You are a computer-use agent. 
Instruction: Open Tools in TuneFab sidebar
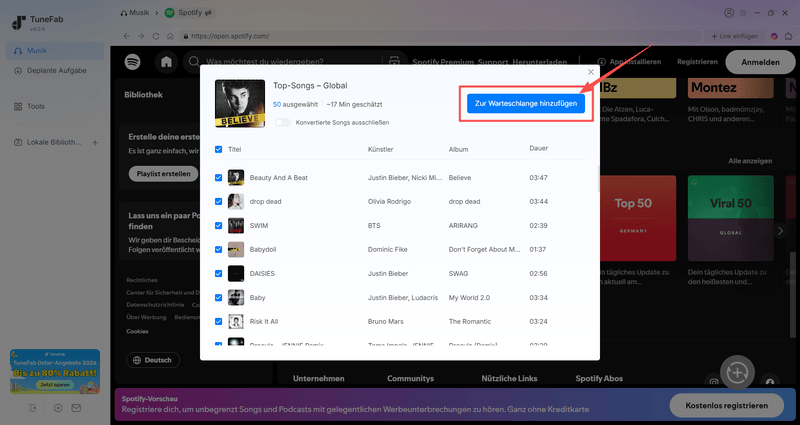coord(55,107)
